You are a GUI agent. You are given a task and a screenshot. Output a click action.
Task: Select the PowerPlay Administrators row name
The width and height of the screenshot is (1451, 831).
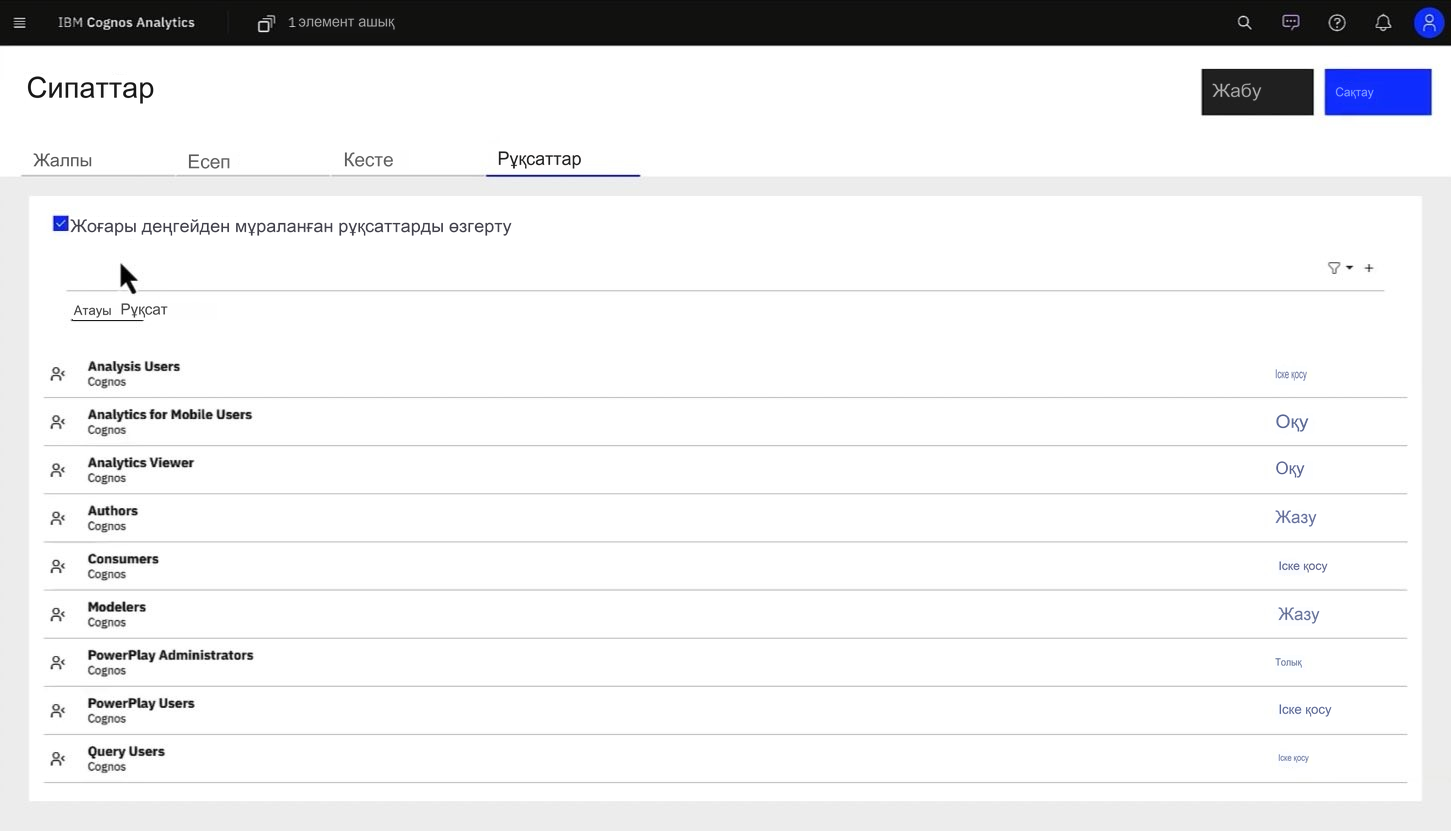coord(170,655)
